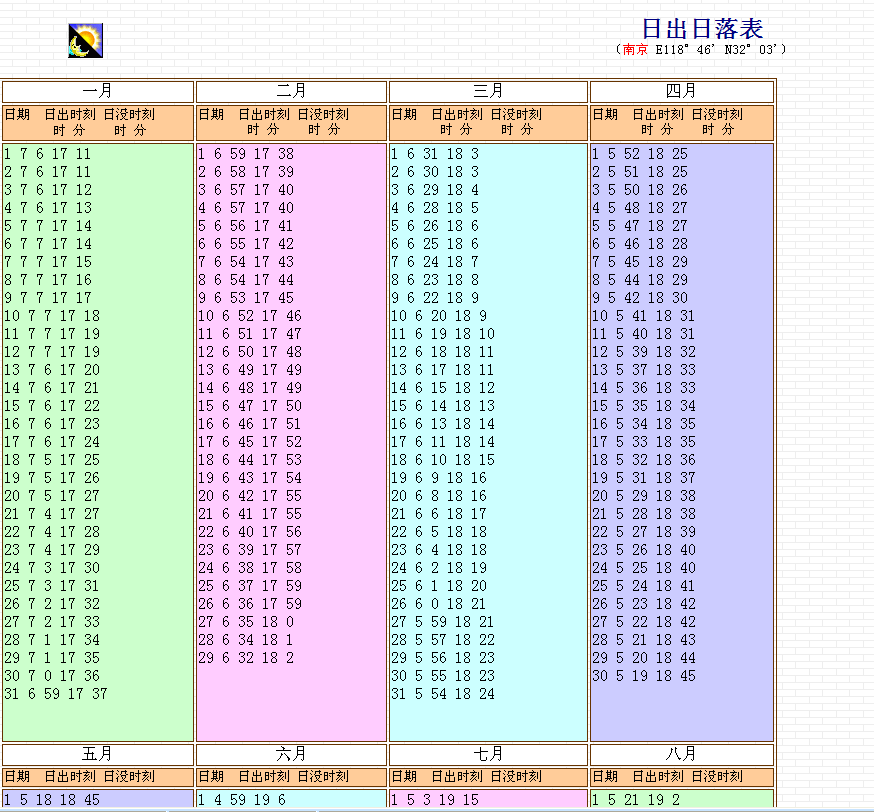Click January row '31 6 59 17 37'

coord(56,694)
